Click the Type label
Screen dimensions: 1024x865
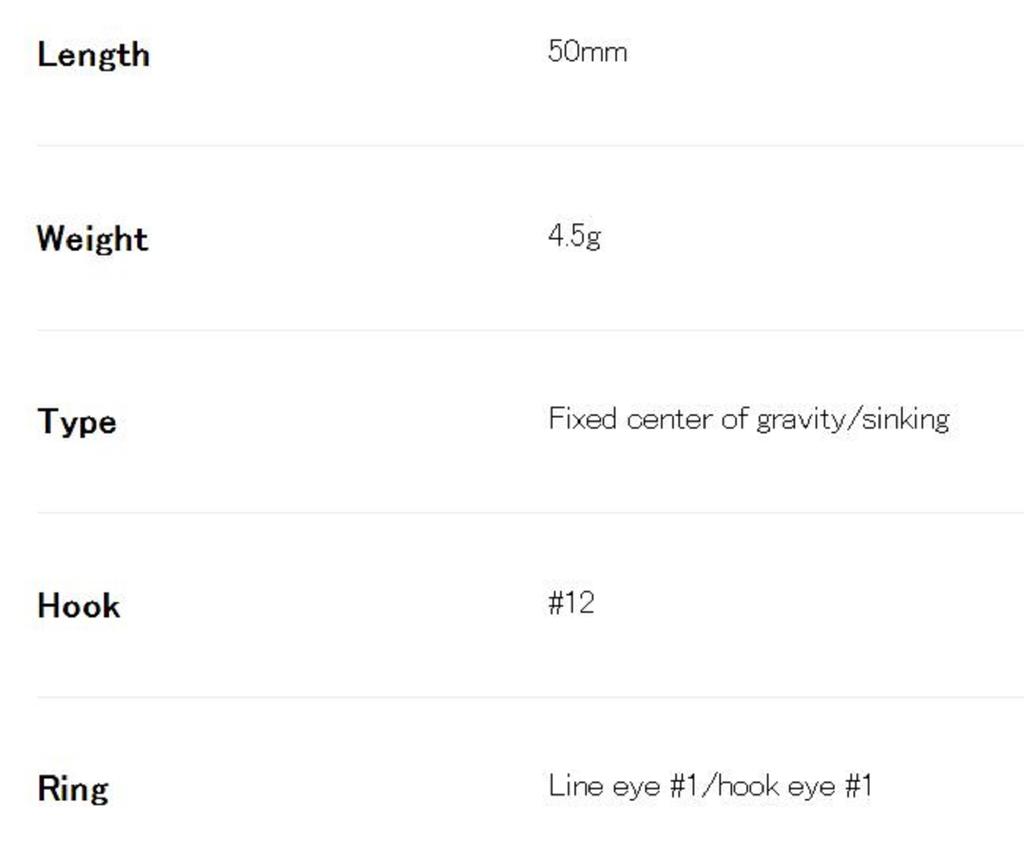76,421
